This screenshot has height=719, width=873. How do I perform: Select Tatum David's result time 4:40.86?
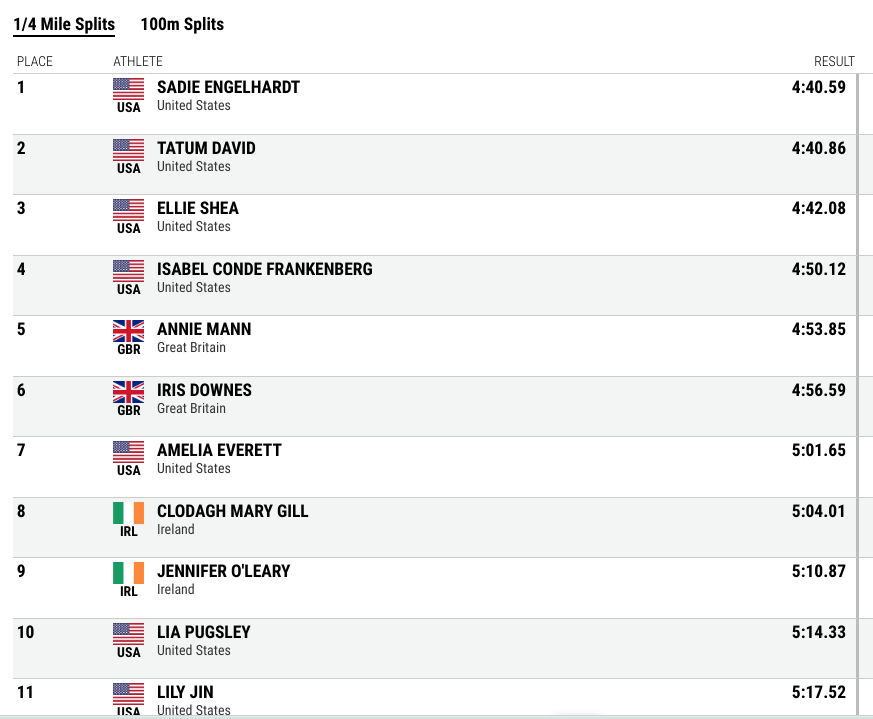pyautogui.click(x=818, y=148)
